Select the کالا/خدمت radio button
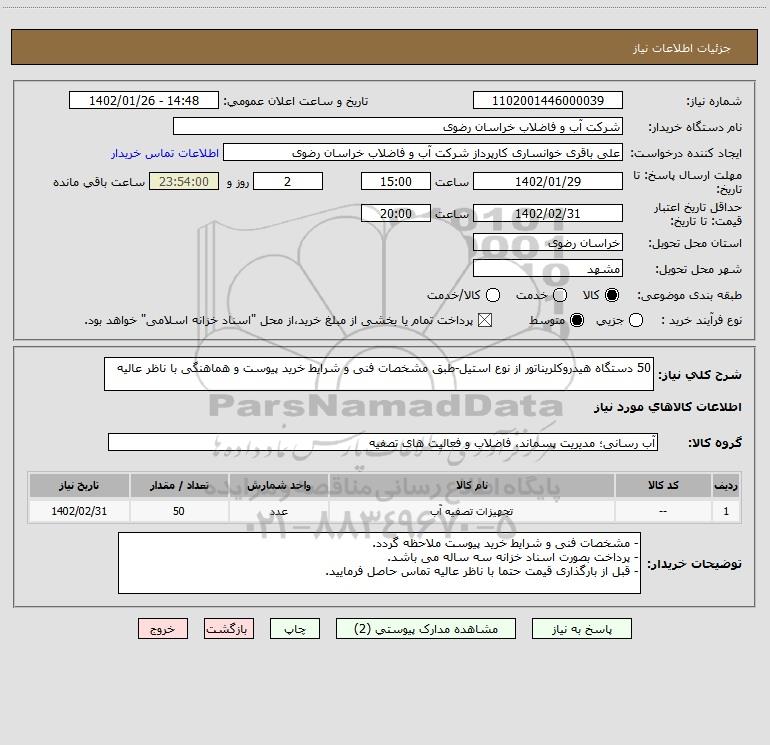770x745 pixels. pos(493,295)
